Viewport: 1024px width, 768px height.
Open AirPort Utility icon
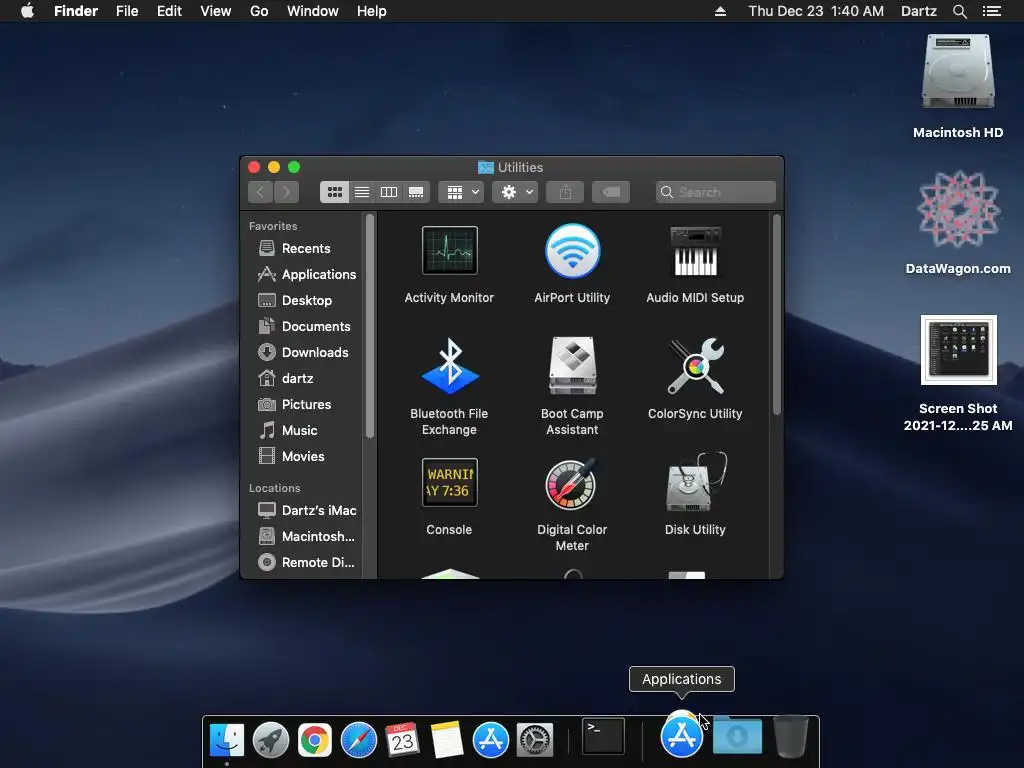572,251
